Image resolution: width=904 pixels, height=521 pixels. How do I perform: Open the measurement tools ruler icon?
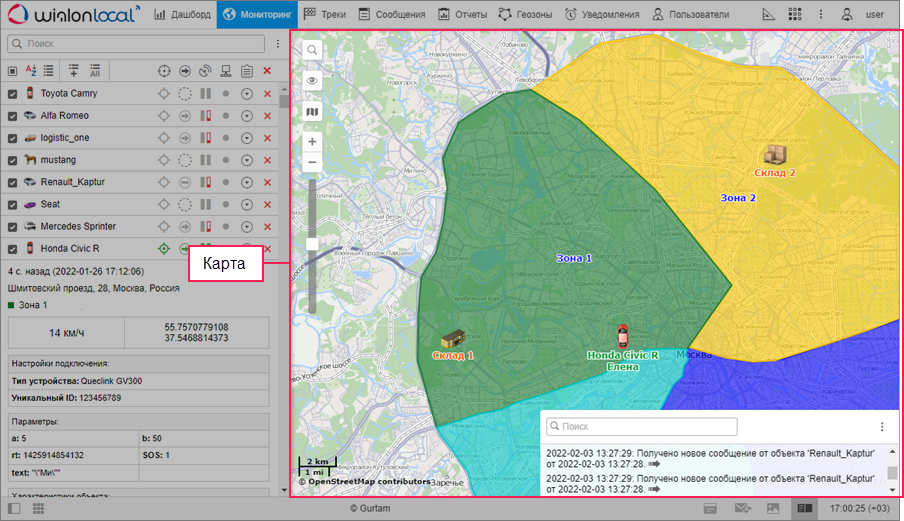(x=769, y=14)
